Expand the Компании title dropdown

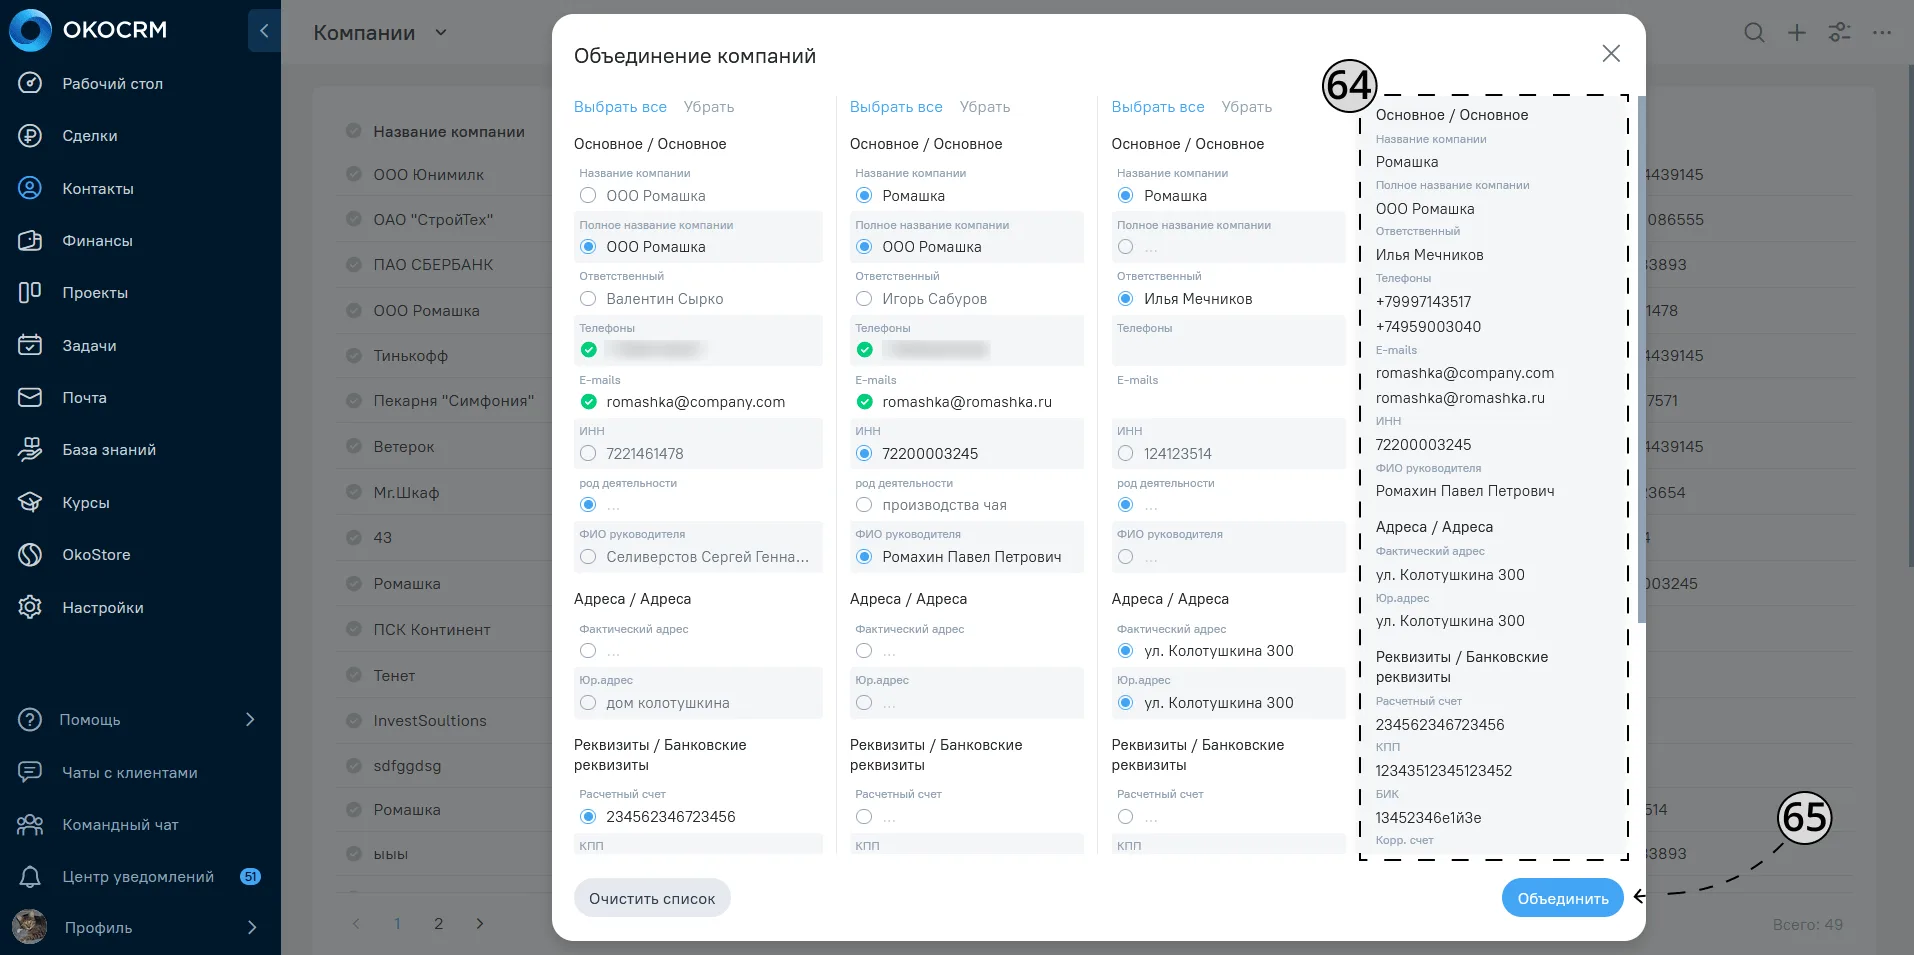coord(440,33)
